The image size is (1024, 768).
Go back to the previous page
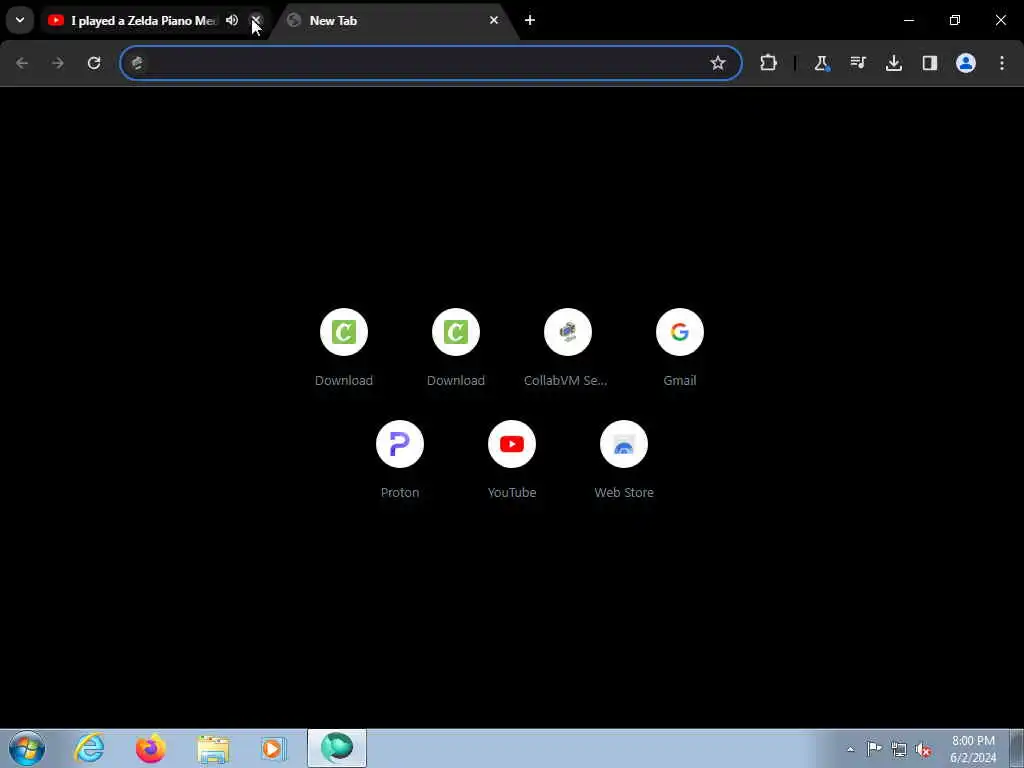(x=22, y=63)
